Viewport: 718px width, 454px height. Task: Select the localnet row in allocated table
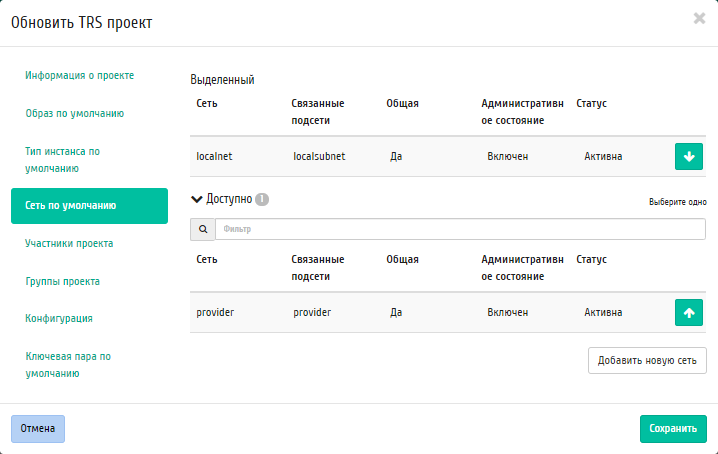point(400,157)
